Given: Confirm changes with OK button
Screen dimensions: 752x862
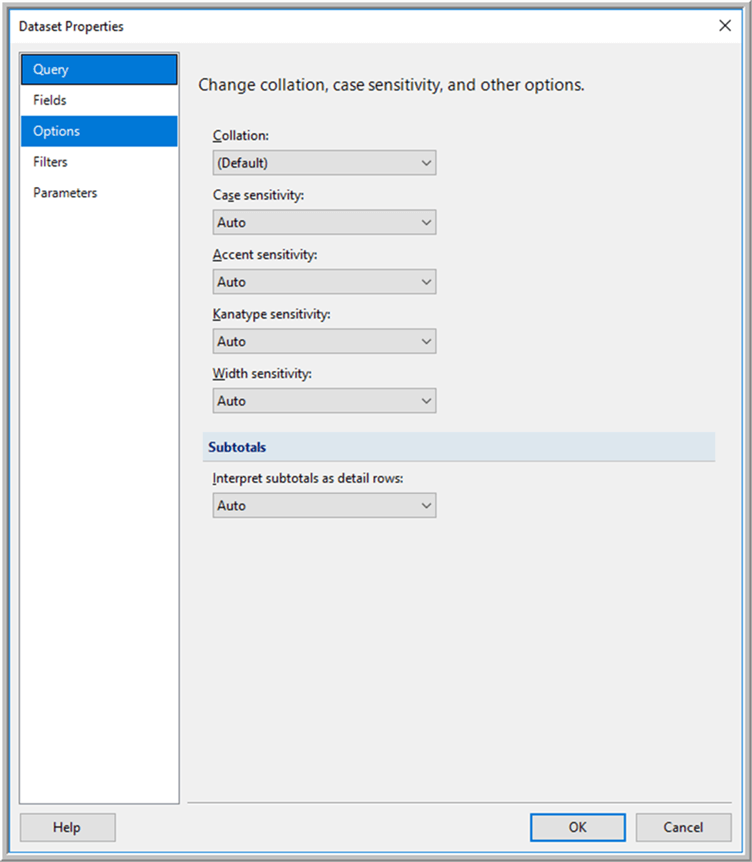Looking at the screenshot, I should click(578, 827).
